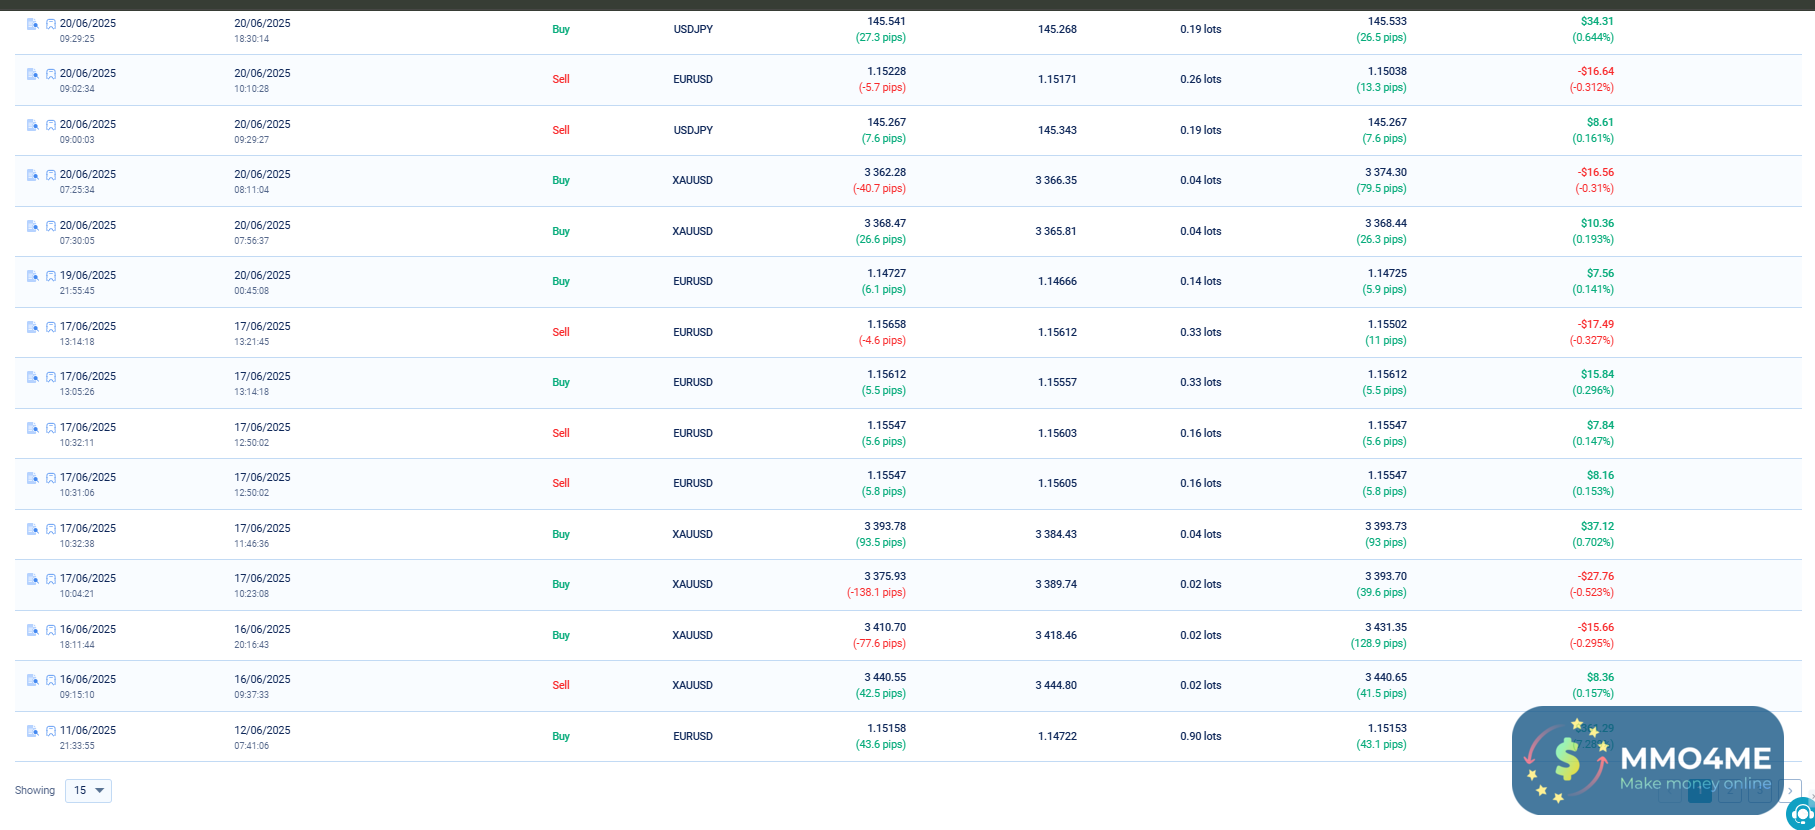
Task: Open details icon for trade opened 16/06/2025 18:11:44
Action: click(32, 630)
